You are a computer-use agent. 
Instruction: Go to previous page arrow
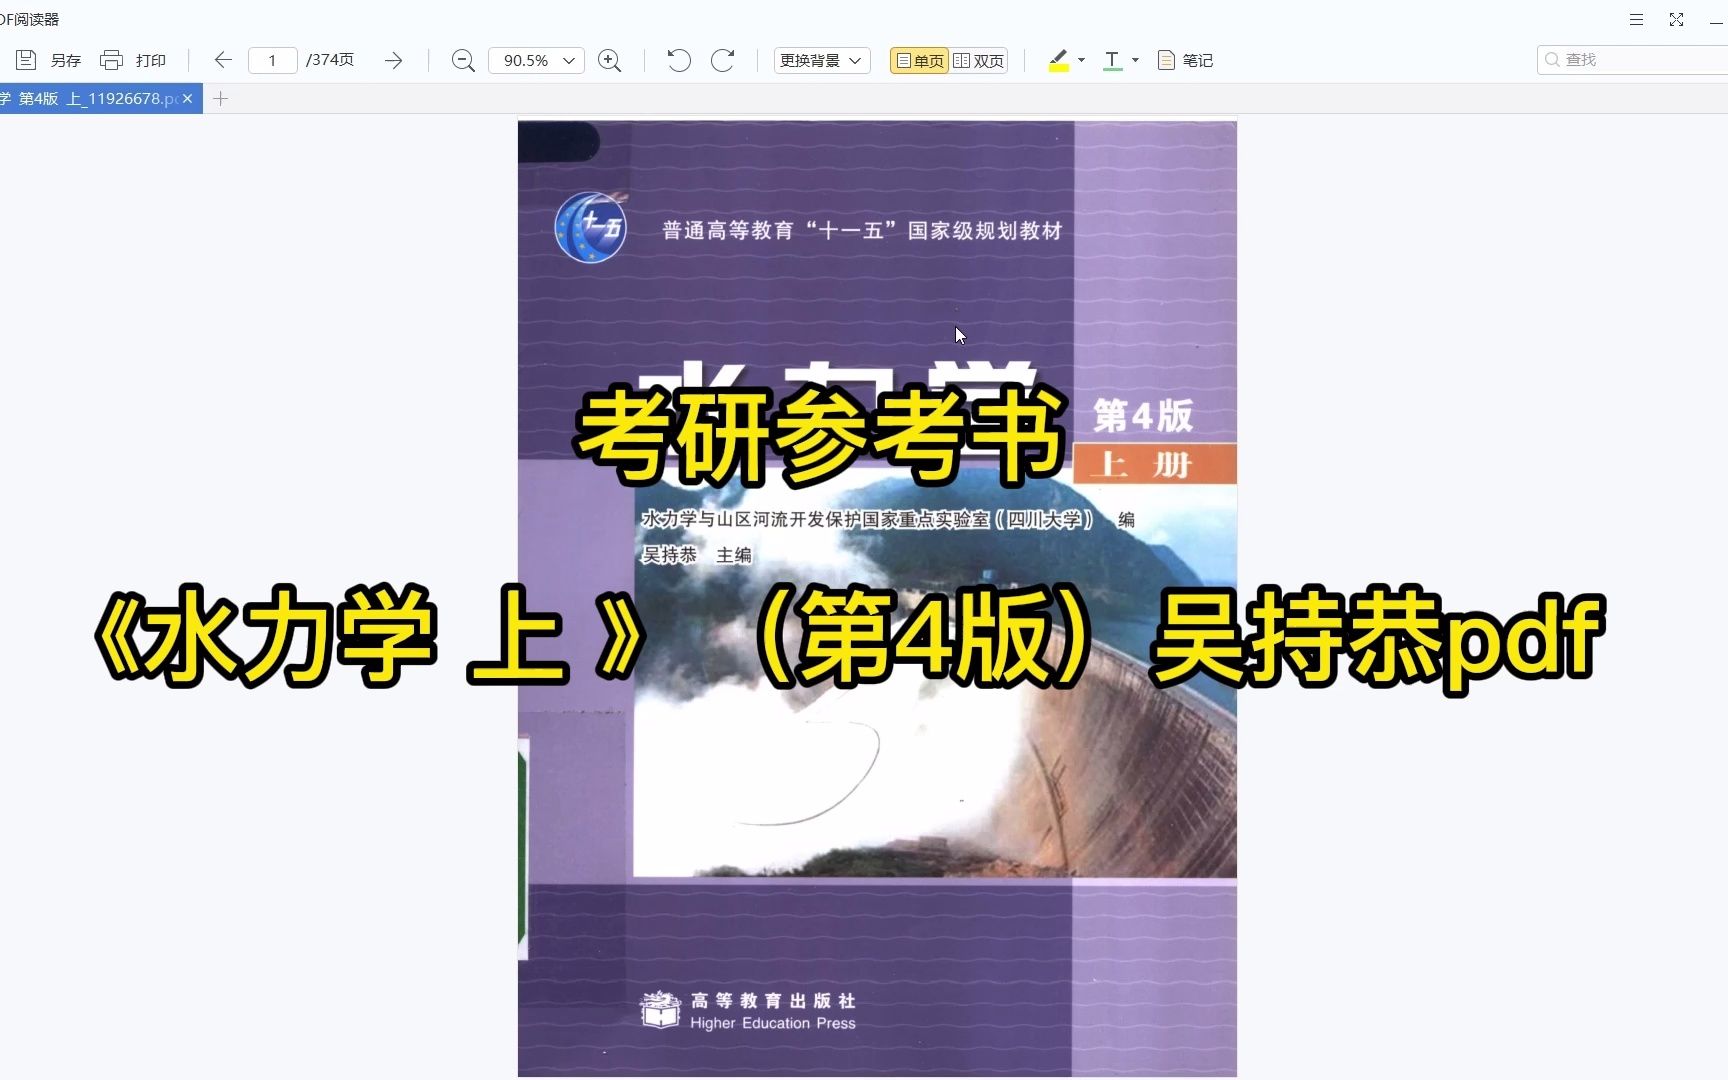click(223, 60)
